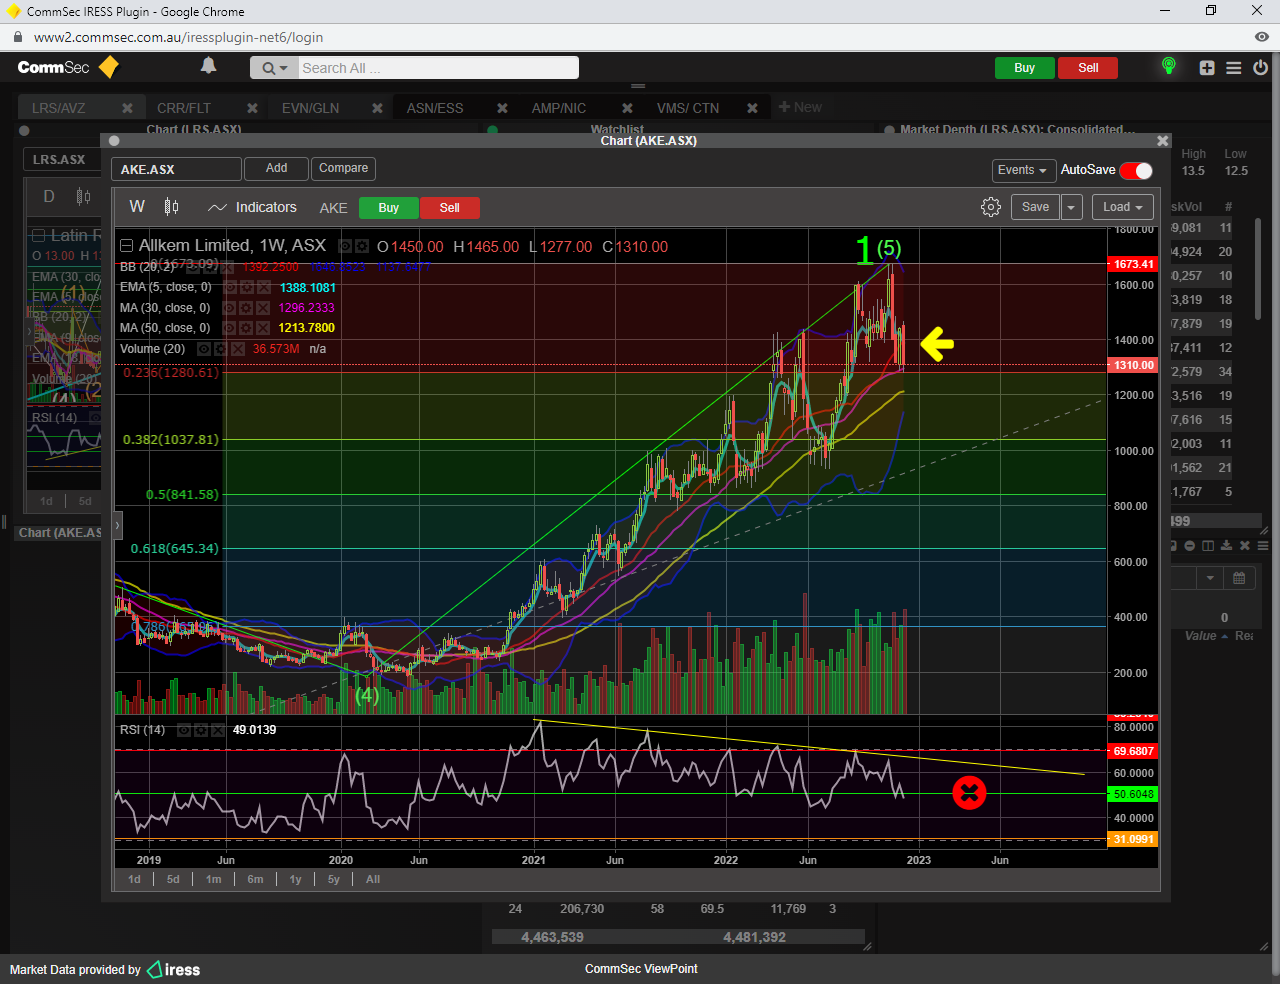Switch to the VMS/ CTN workspace tab
Screen dimensions: 1280x984
click(688, 108)
